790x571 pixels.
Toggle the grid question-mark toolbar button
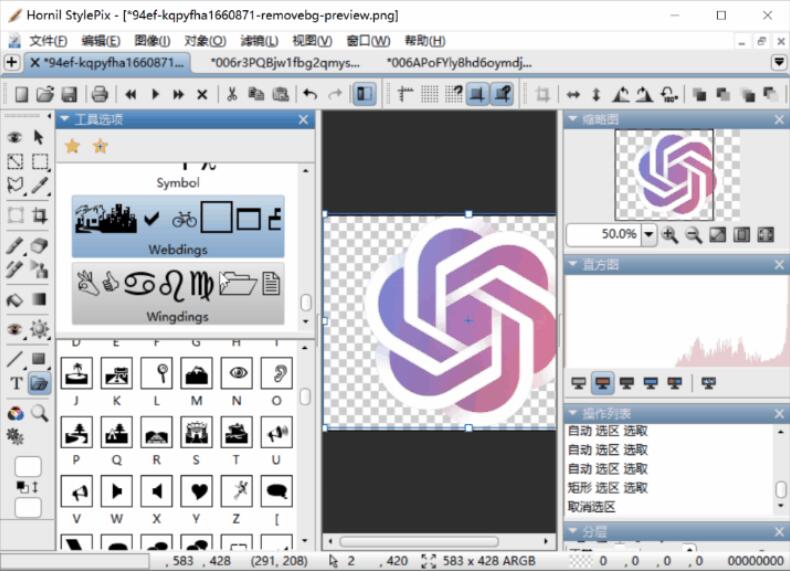click(454, 94)
